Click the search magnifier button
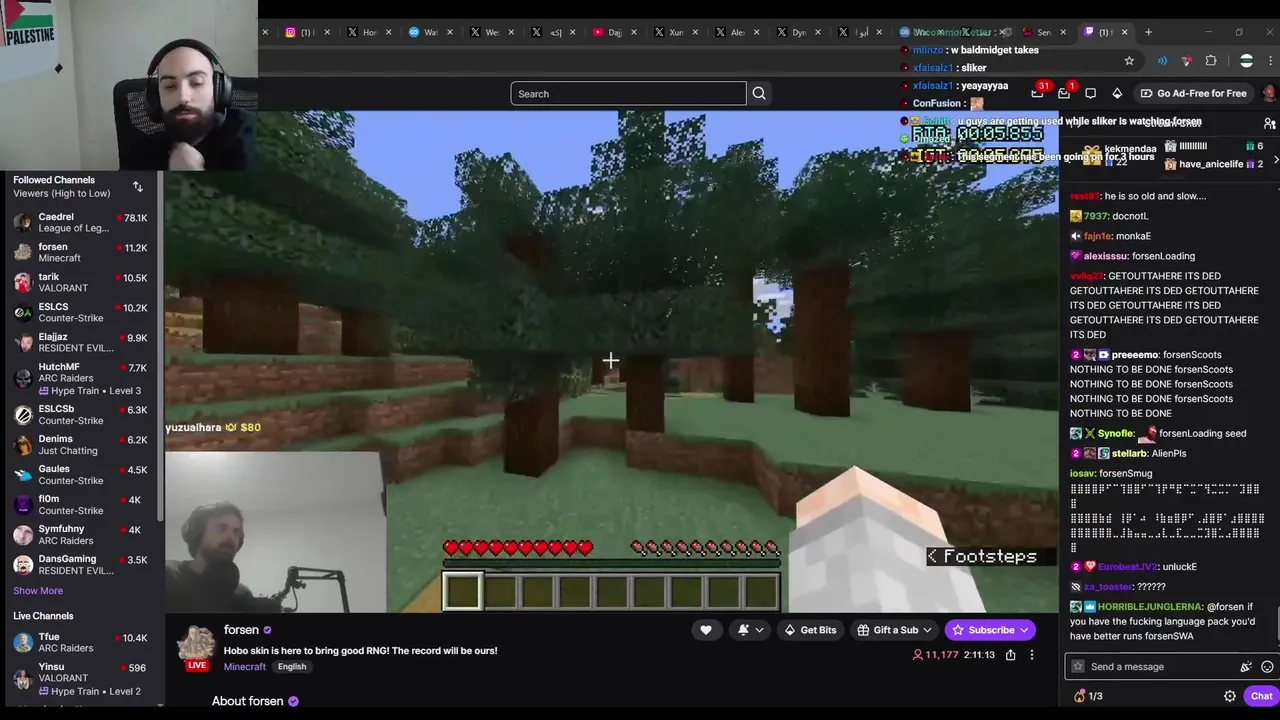This screenshot has height=720, width=1280. [x=759, y=94]
